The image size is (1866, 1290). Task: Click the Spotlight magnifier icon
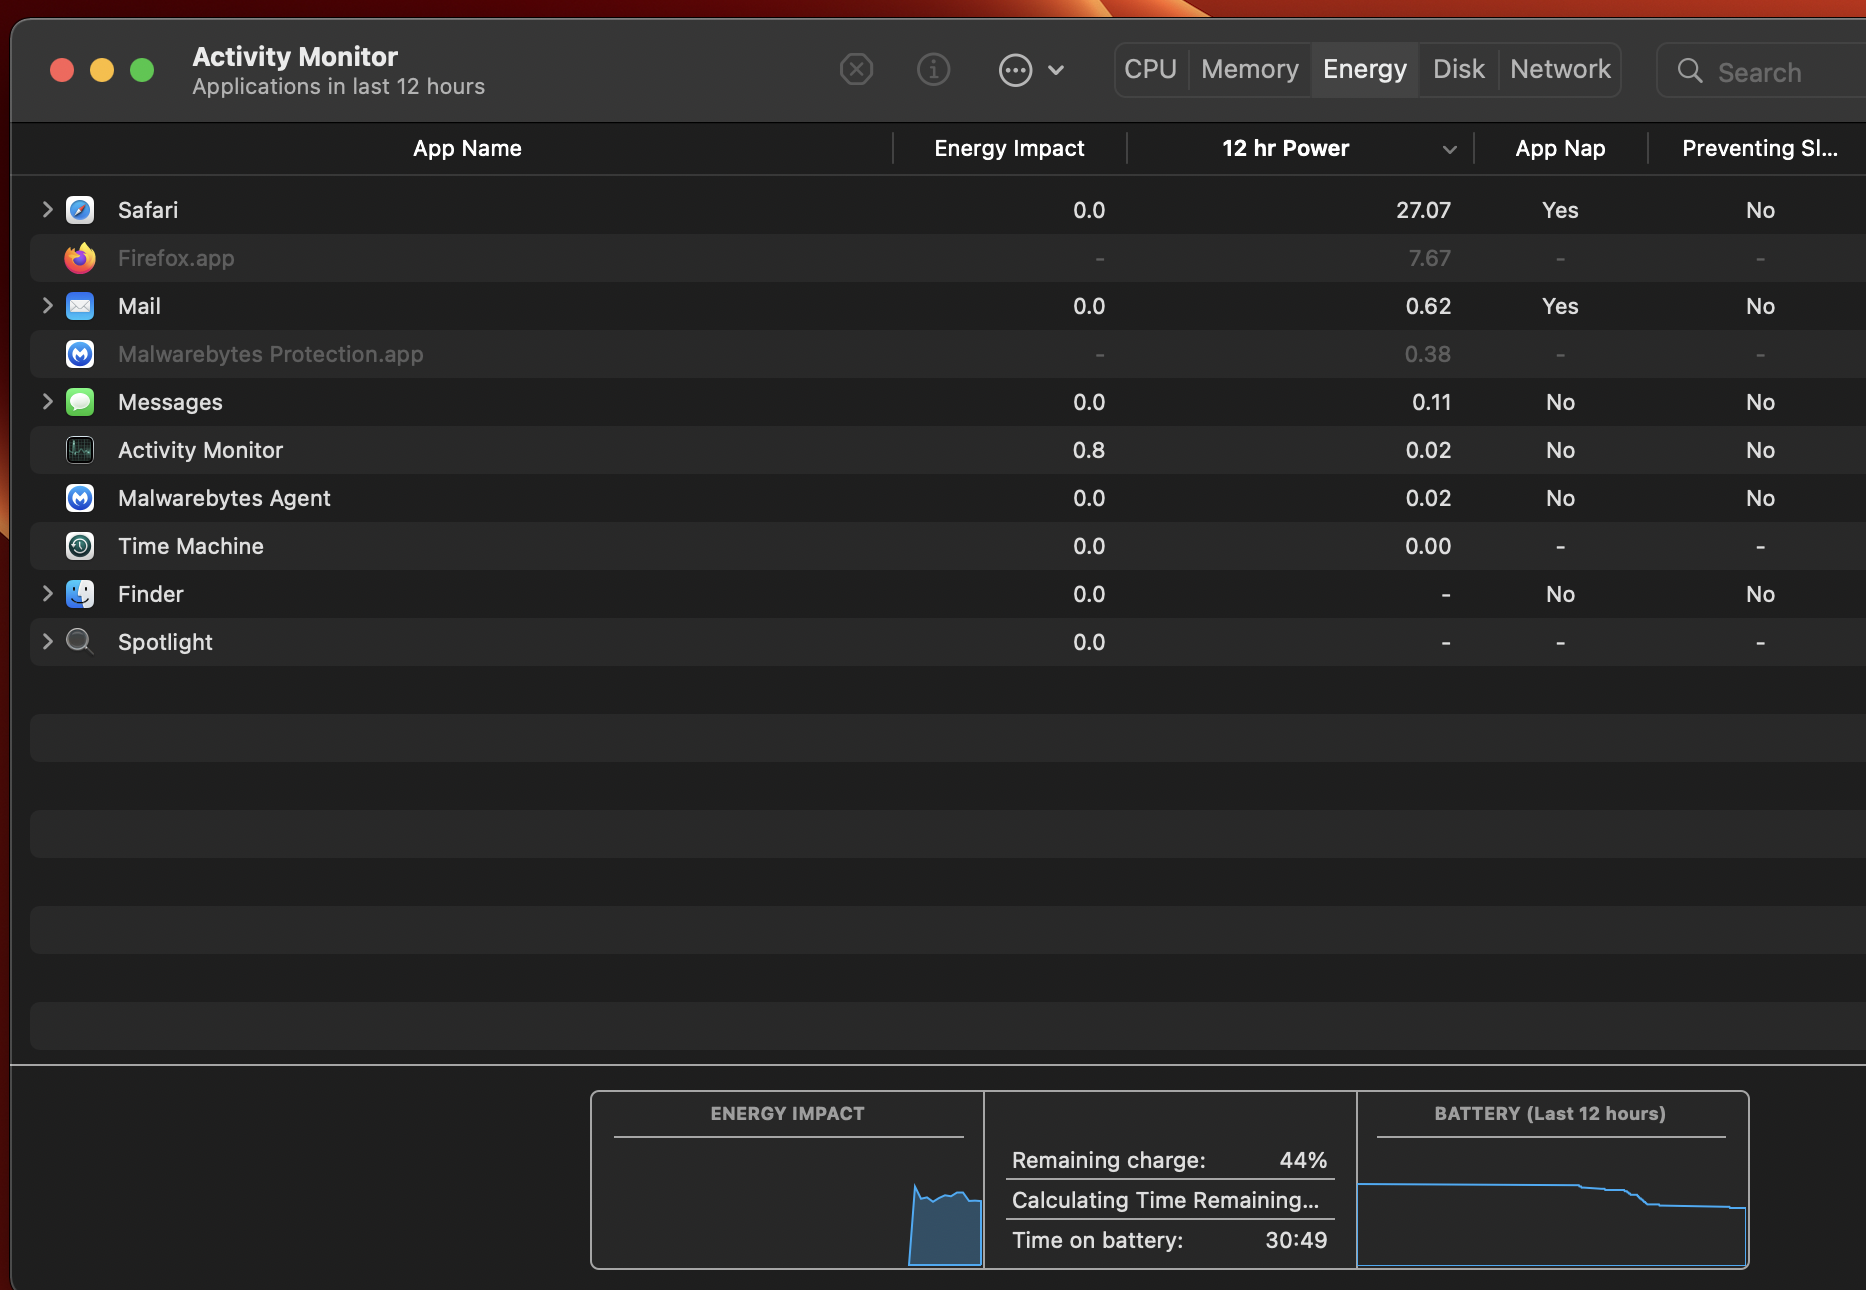click(x=80, y=641)
